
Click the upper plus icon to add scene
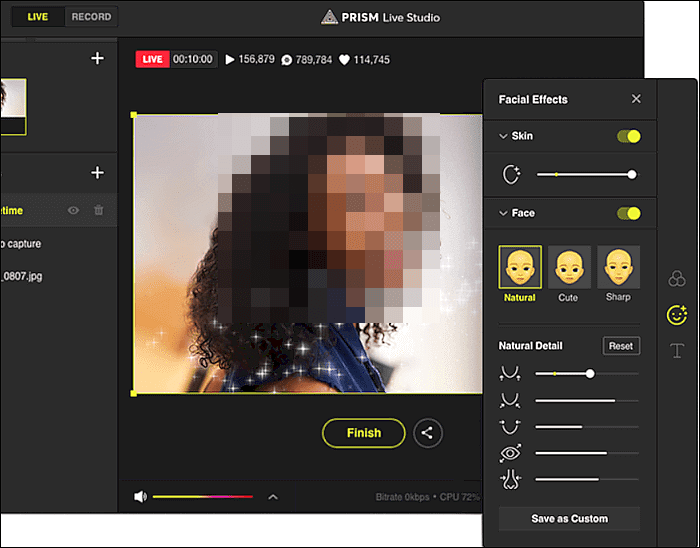pos(97,59)
